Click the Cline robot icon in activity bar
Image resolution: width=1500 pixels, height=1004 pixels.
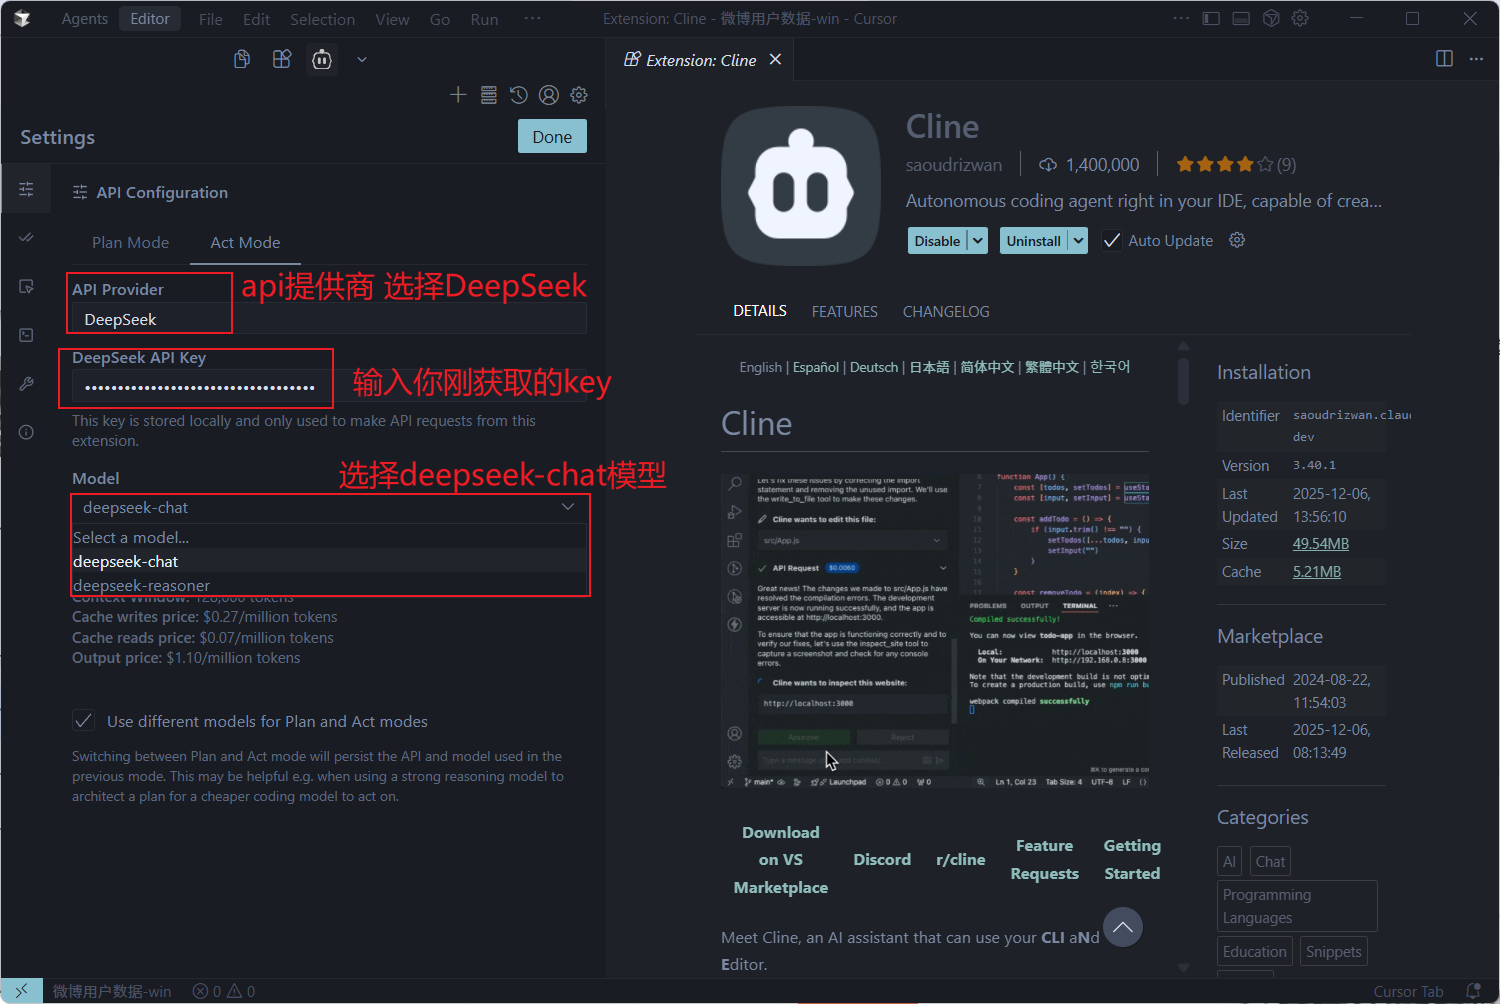pyautogui.click(x=321, y=59)
